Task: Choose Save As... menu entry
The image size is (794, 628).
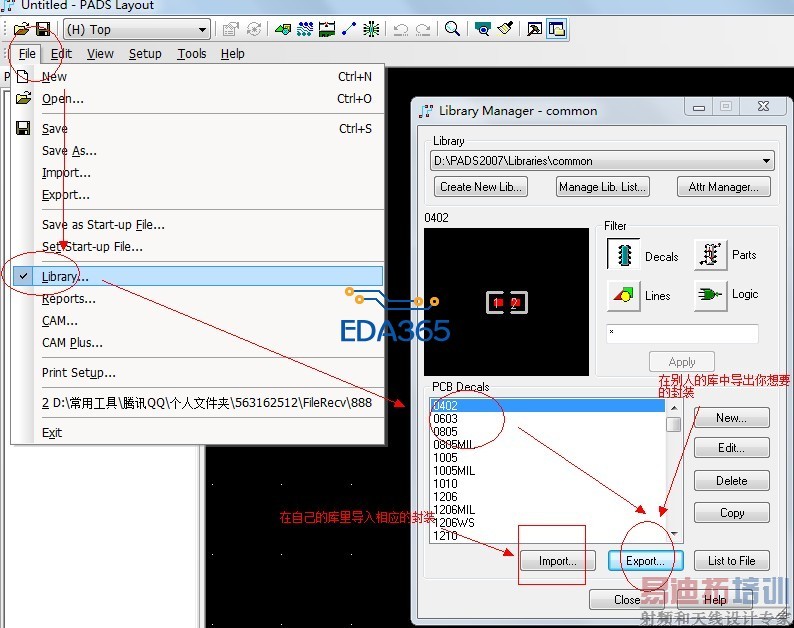Action: click(197, 151)
